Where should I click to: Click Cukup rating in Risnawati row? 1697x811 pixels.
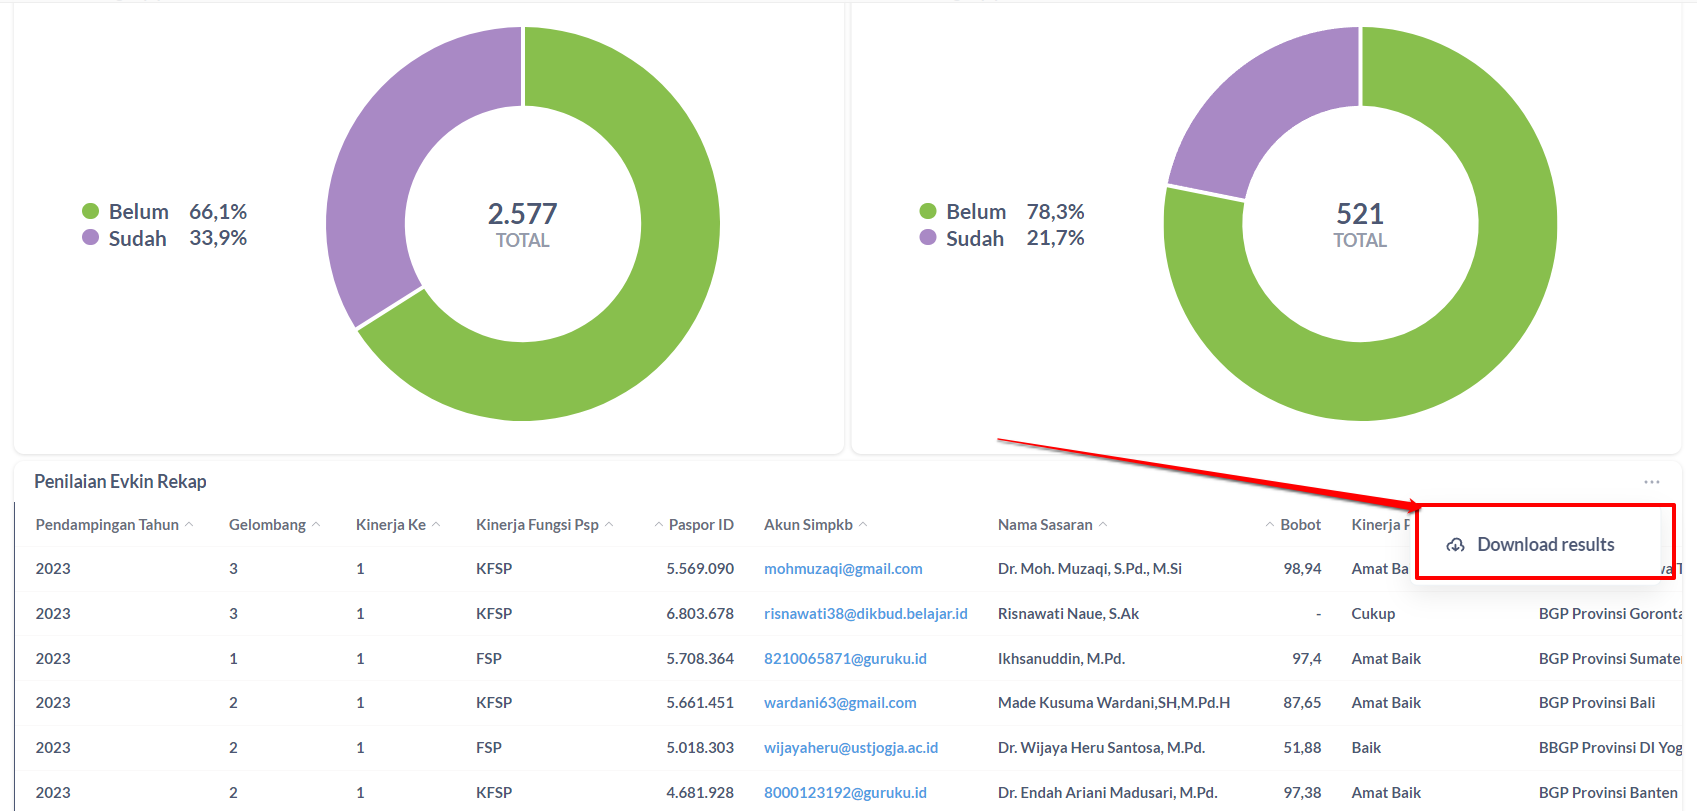click(x=1373, y=614)
